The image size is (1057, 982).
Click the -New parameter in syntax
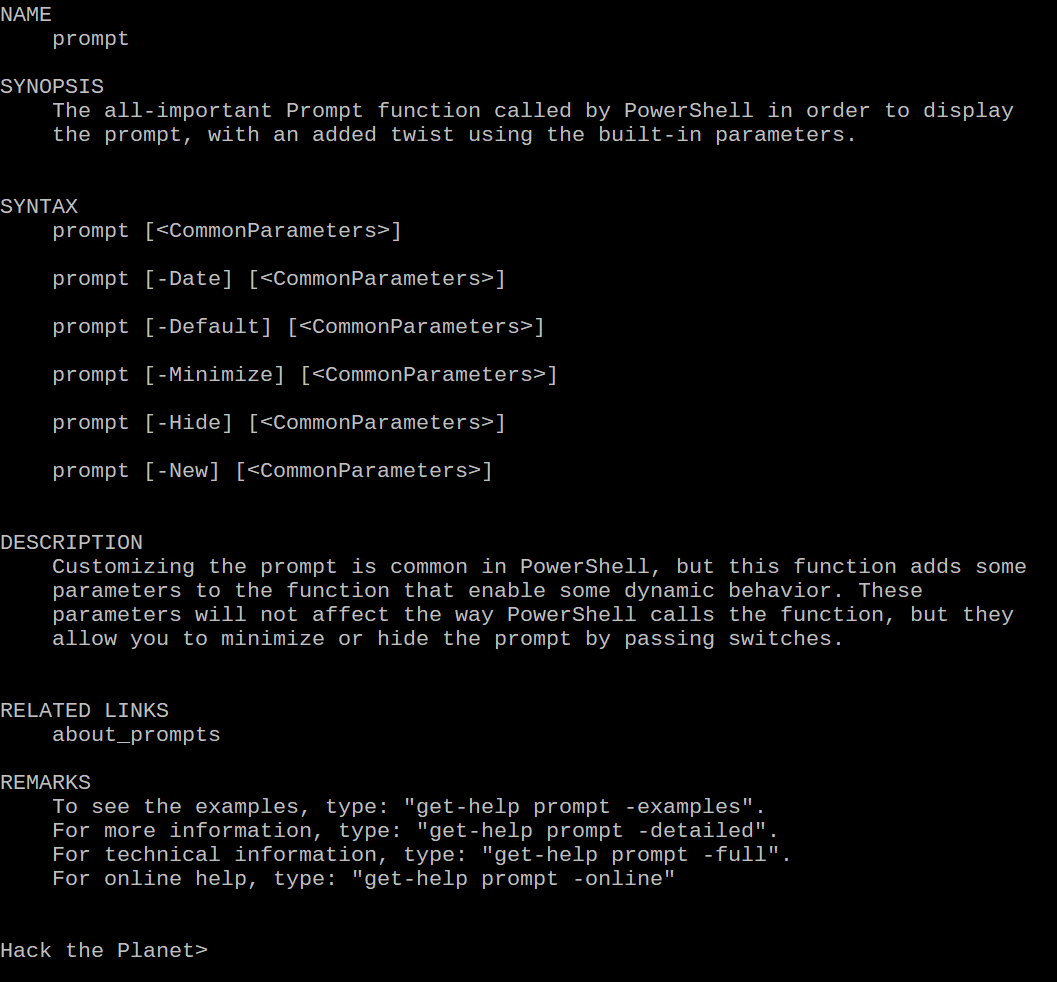point(182,471)
